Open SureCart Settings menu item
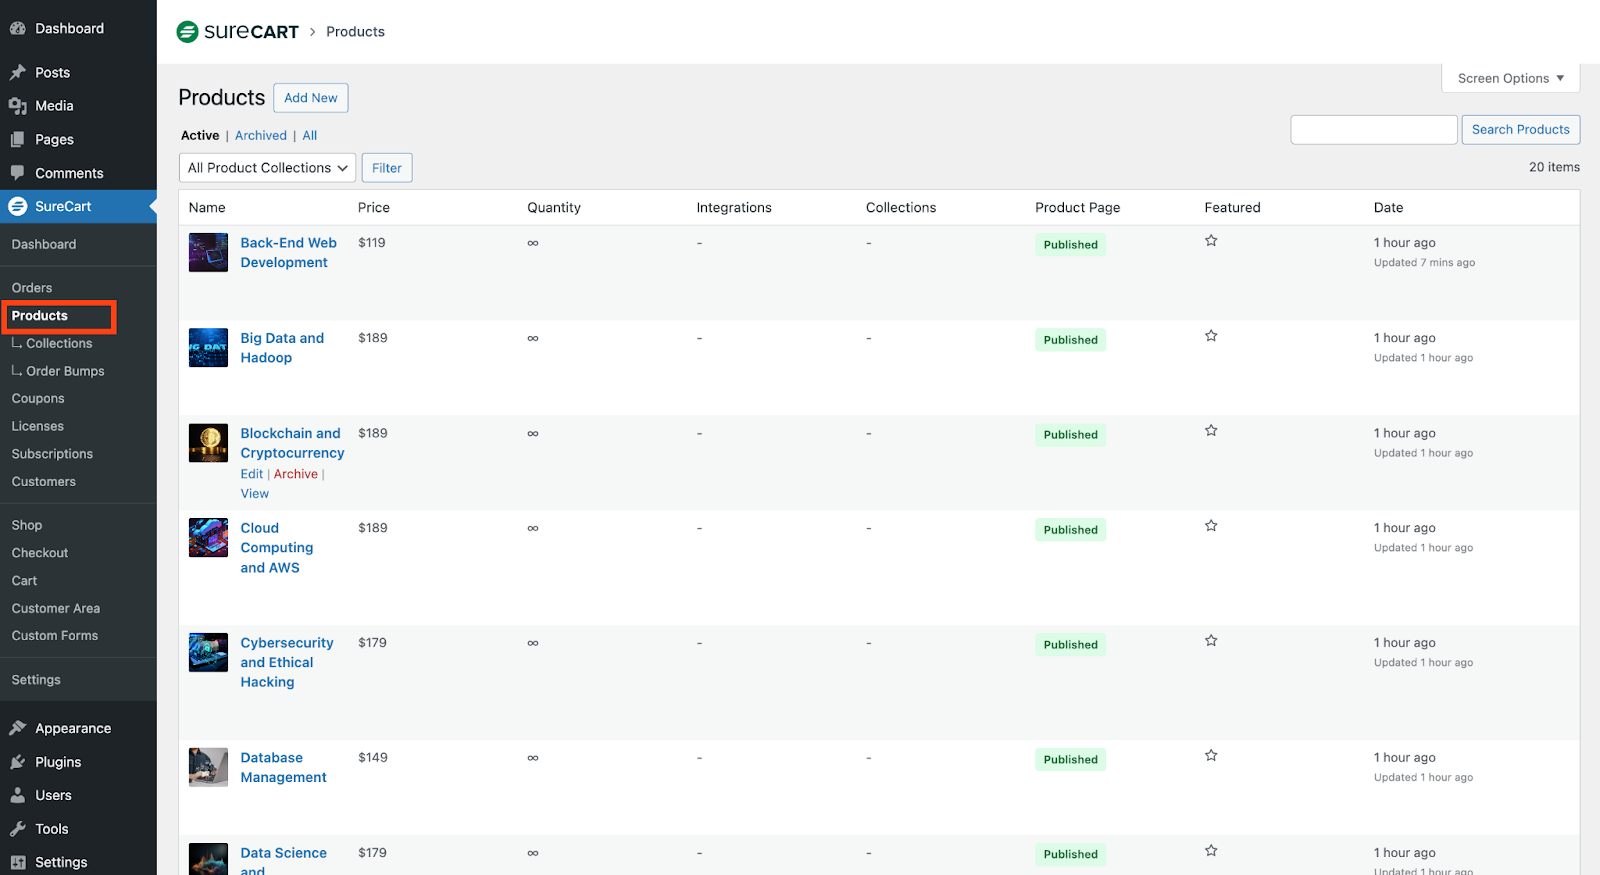This screenshot has width=1600, height=875. pyautogui.click(x=36, y=680)
